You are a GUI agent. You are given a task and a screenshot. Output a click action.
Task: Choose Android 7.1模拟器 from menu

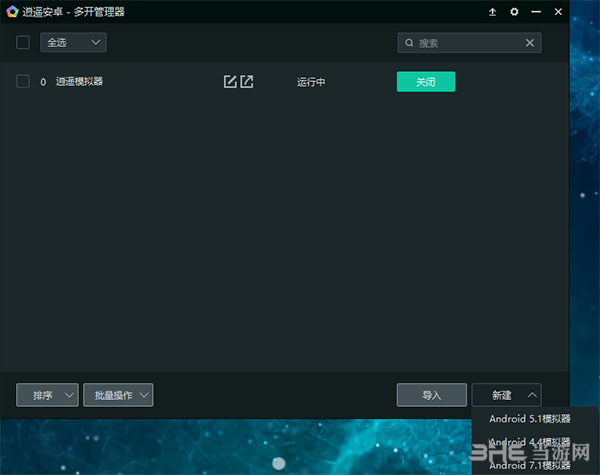click(x=530, y=465)
